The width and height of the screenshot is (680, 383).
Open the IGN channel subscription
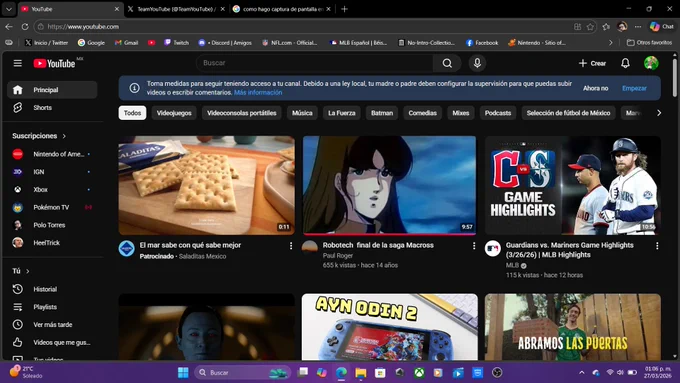(52, 172)
